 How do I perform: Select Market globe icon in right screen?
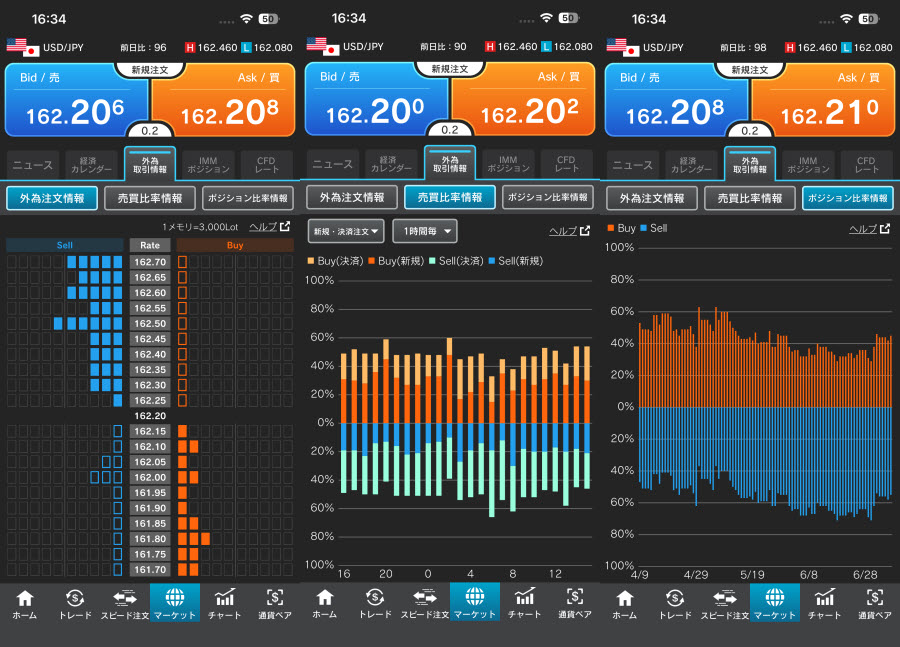[x=774, y=604]
